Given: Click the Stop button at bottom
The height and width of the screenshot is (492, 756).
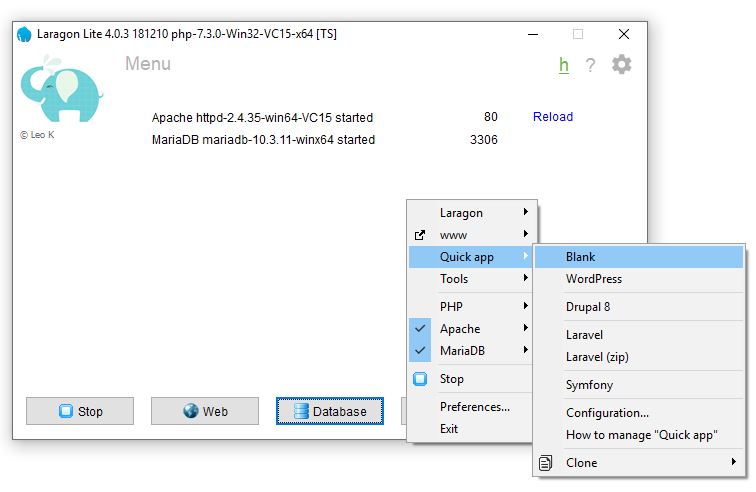Looking at the screenshot, I should pos(80,411).
